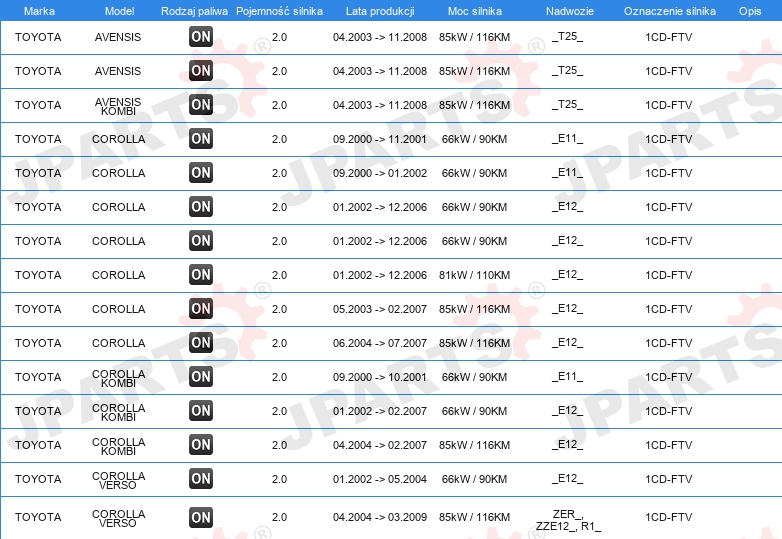Screen dimensions: 782x539
Task: Click the Nadwozie column header
Action: click(x=570, y=11)
